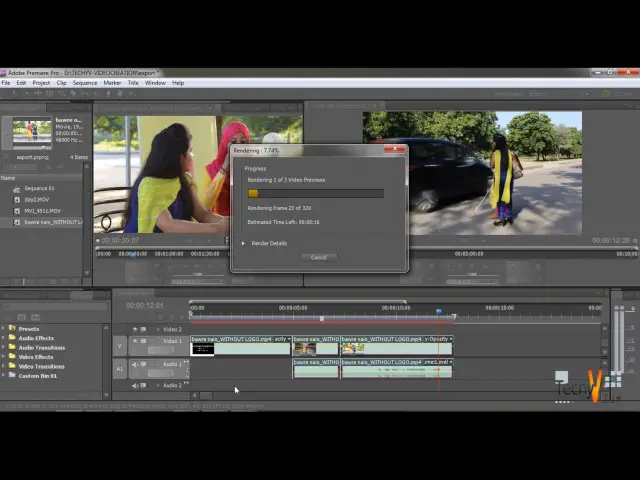Open the Sequence menu
This screenshot has height=480, width=640.
click(85, 83)
